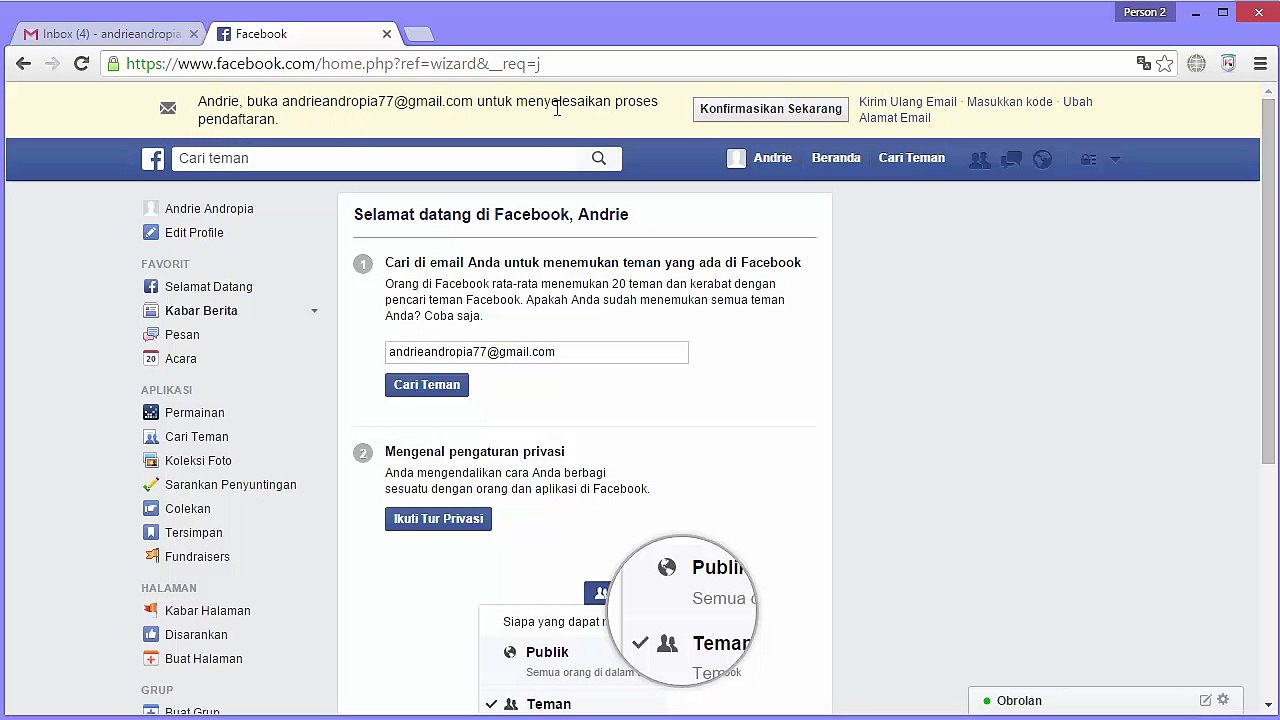The width and height of the screenshot is (1280, 720).
Task: Open Tersimpan in the sidebar
Action: [193, 533]
